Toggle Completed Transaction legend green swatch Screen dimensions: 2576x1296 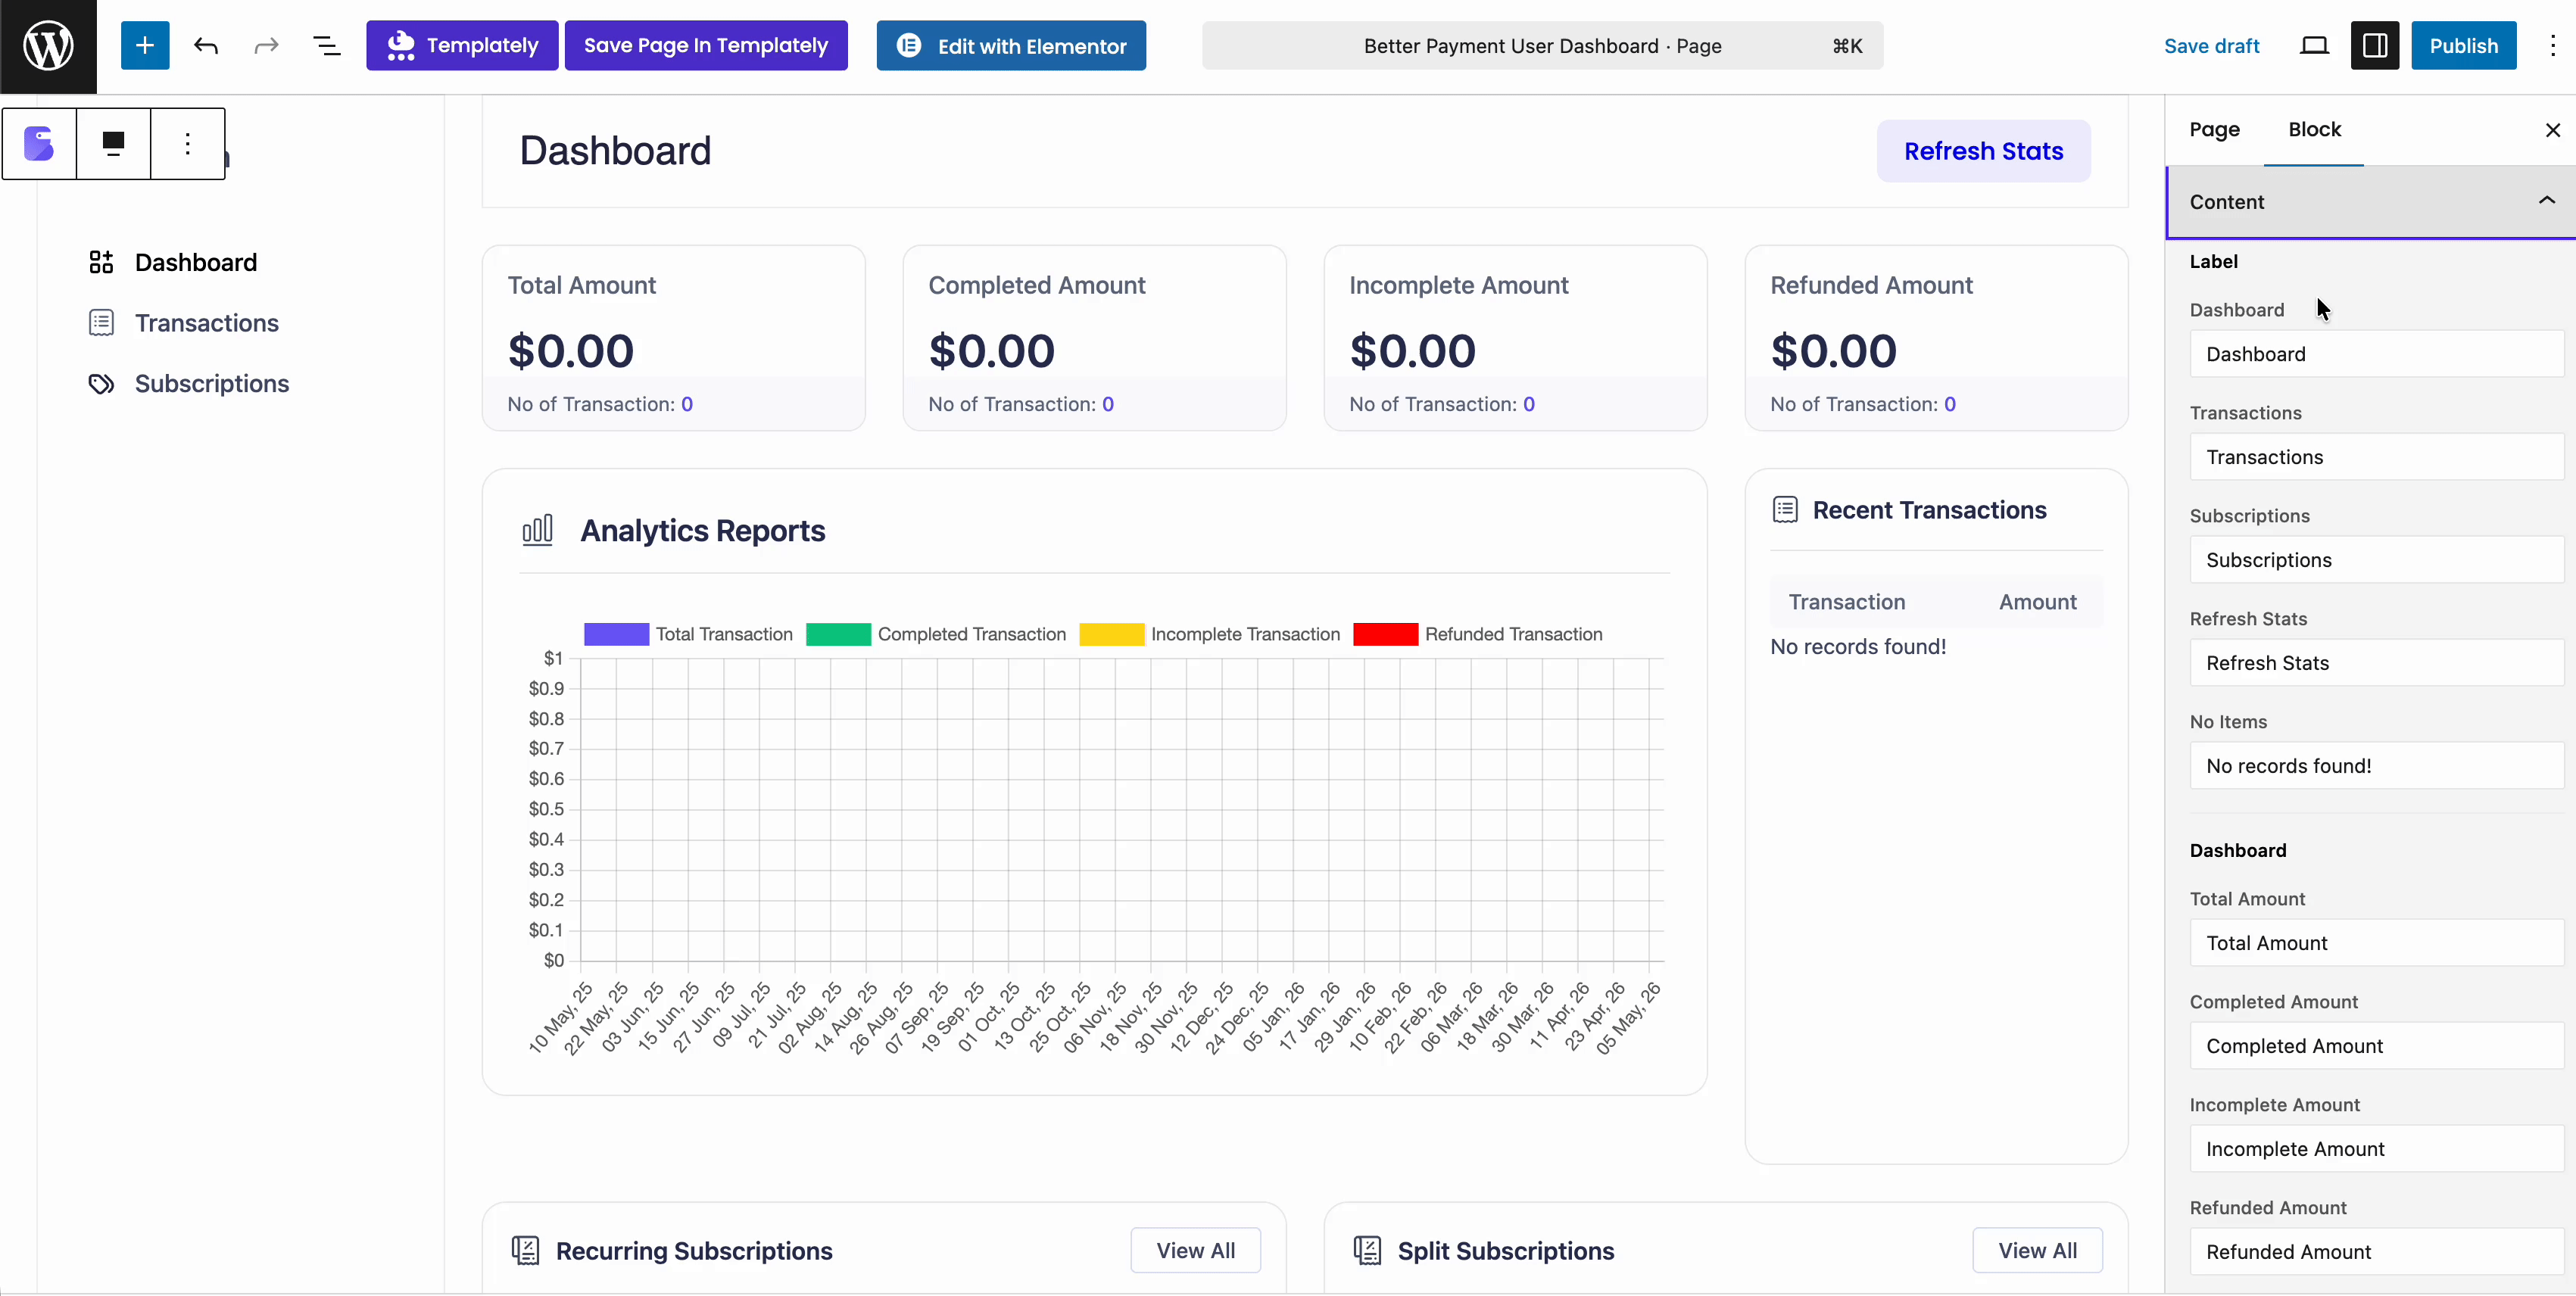click(x=838, y=634)
